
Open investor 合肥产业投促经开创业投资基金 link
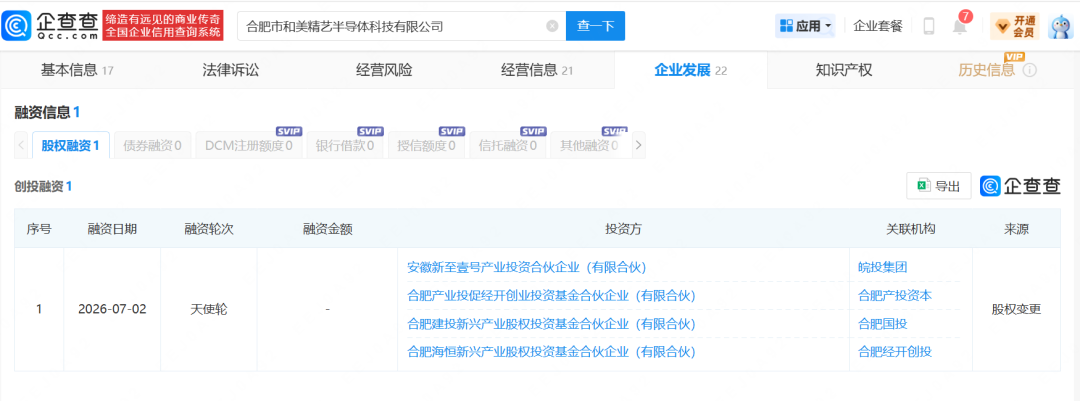552,296
